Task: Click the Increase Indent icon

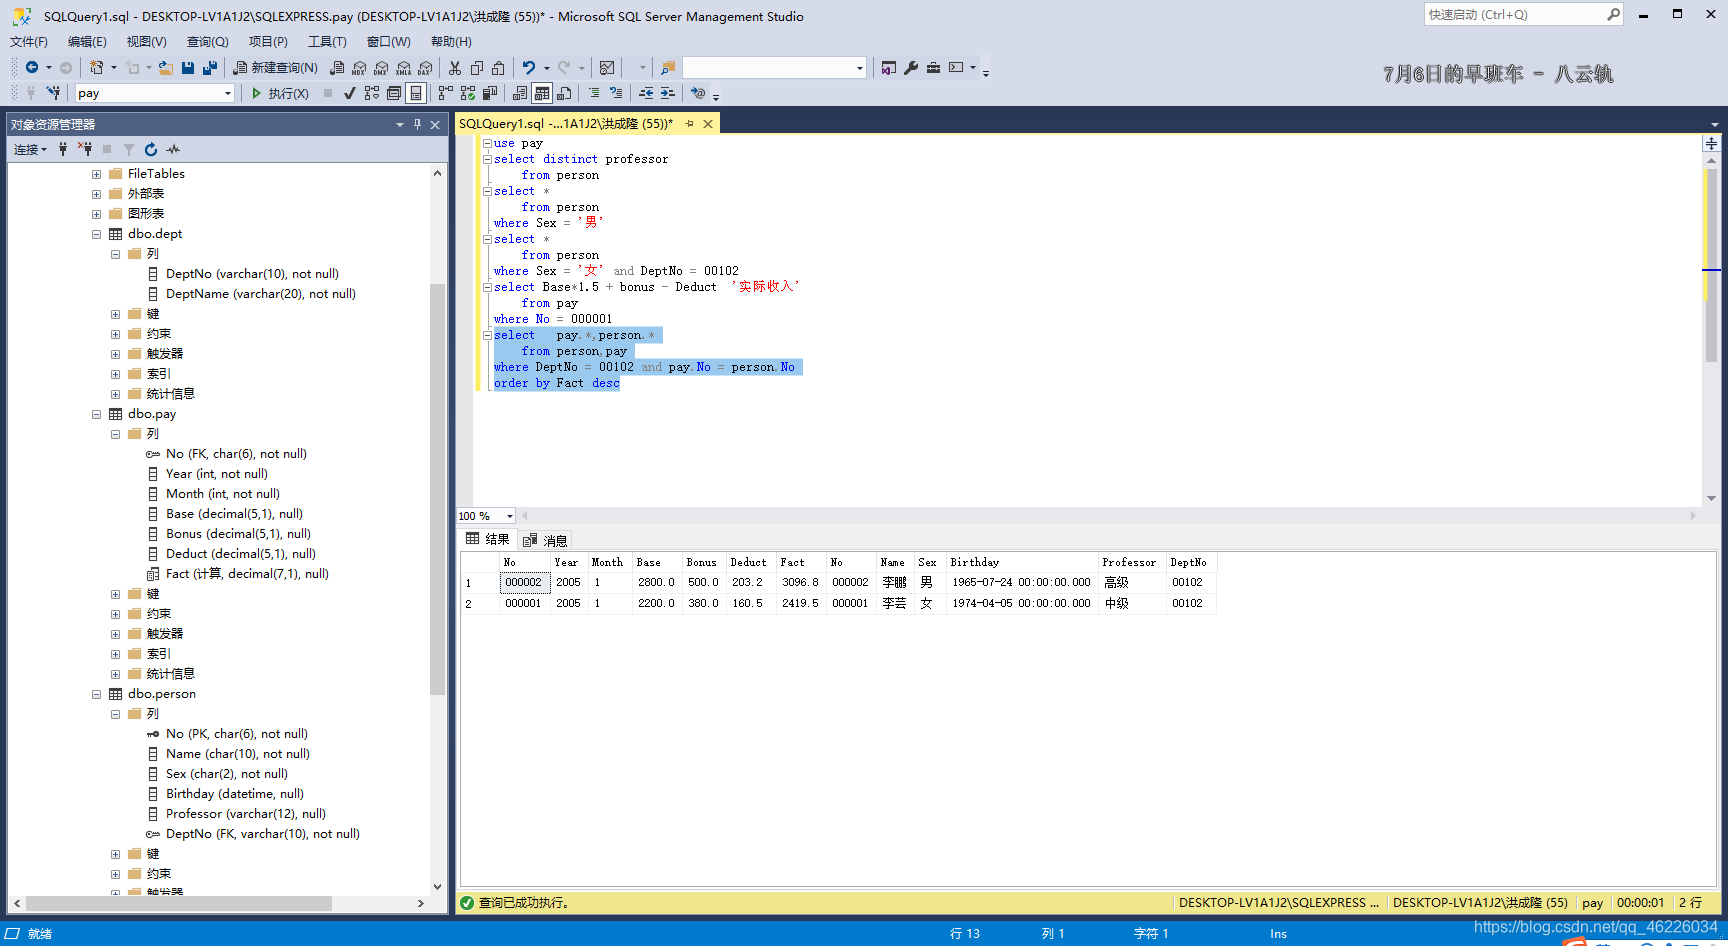Action: 668,93
